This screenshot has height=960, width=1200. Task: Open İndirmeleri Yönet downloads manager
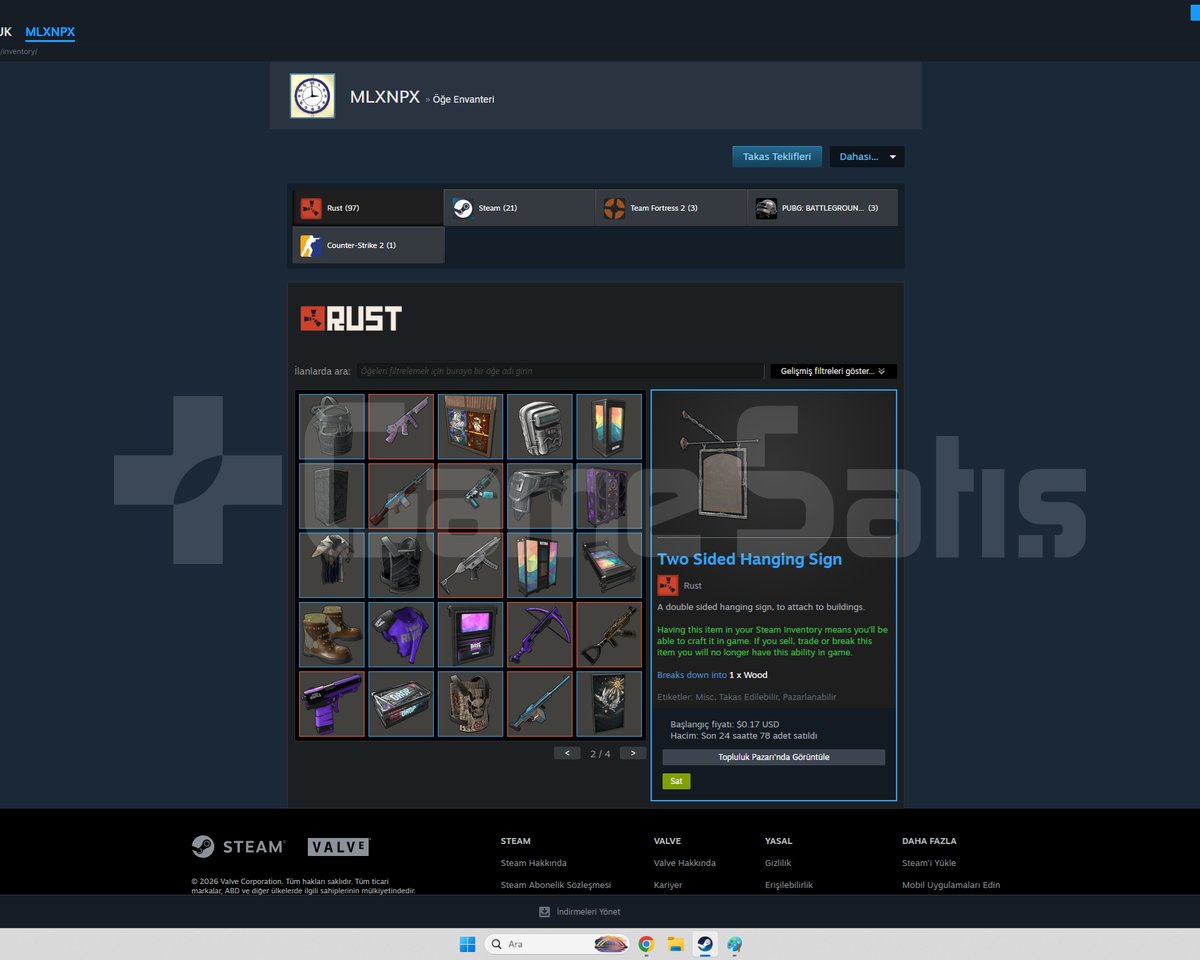(579, 912)
